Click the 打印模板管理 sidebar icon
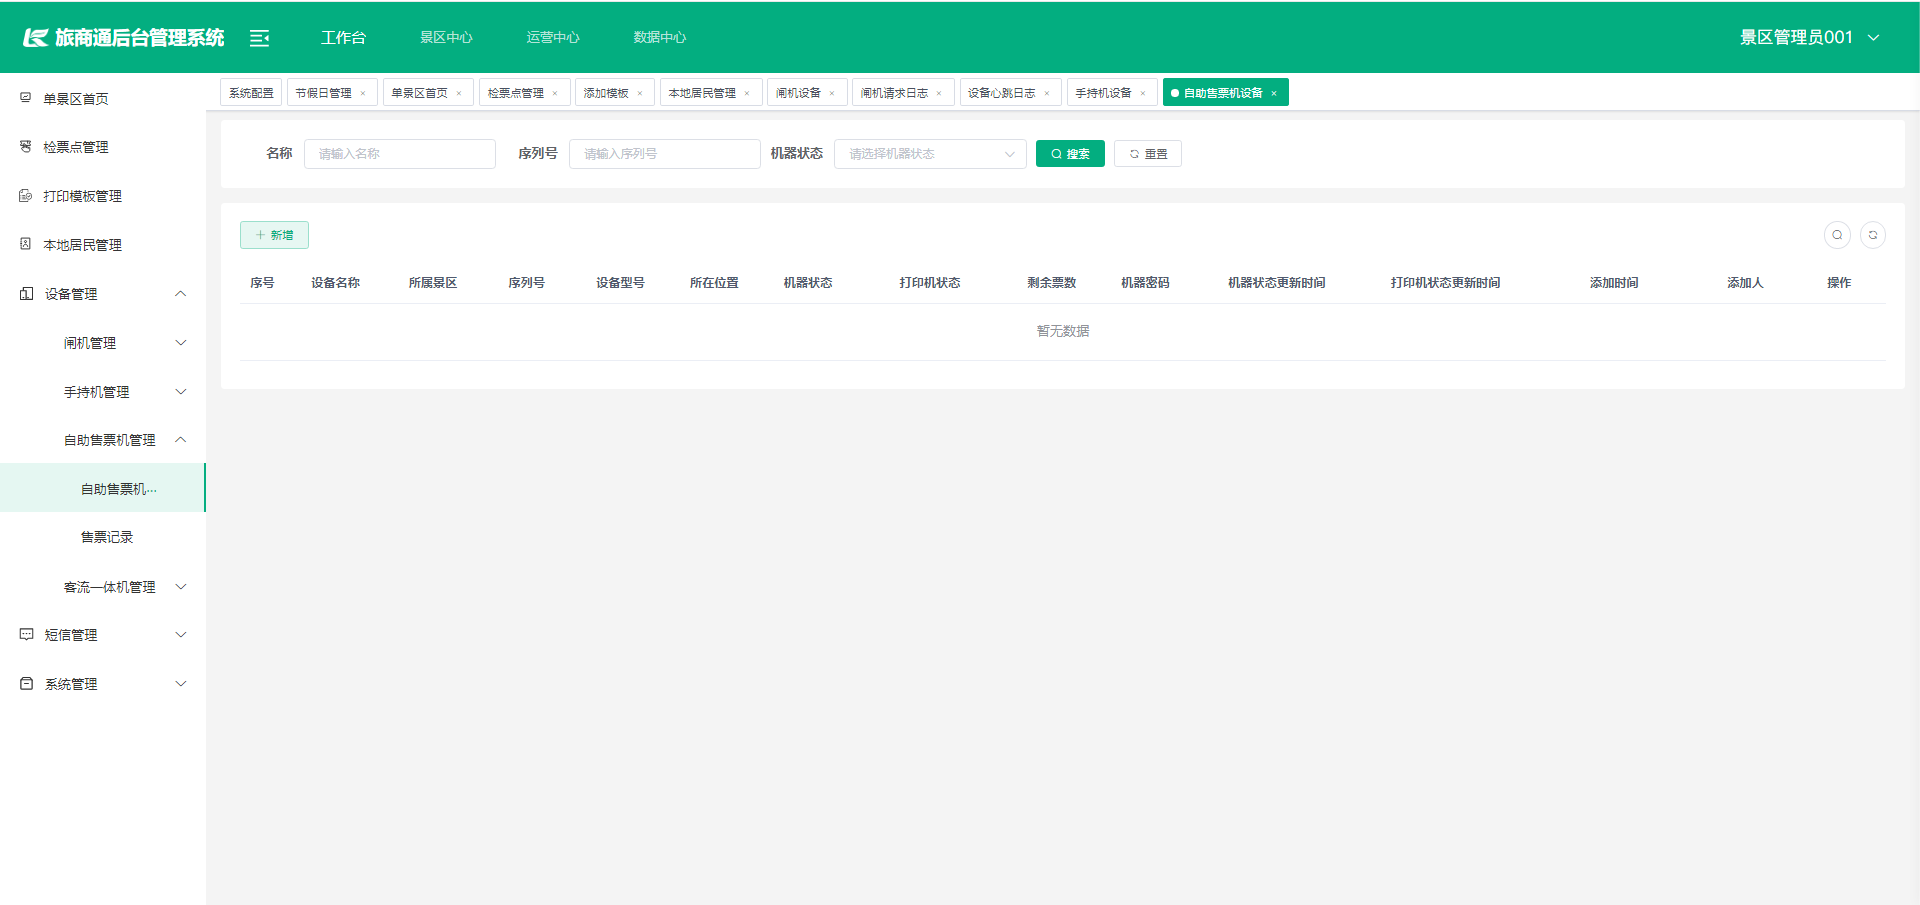Image resolution: width=1920 pixels, height=905 pixels. pos(26,196)
